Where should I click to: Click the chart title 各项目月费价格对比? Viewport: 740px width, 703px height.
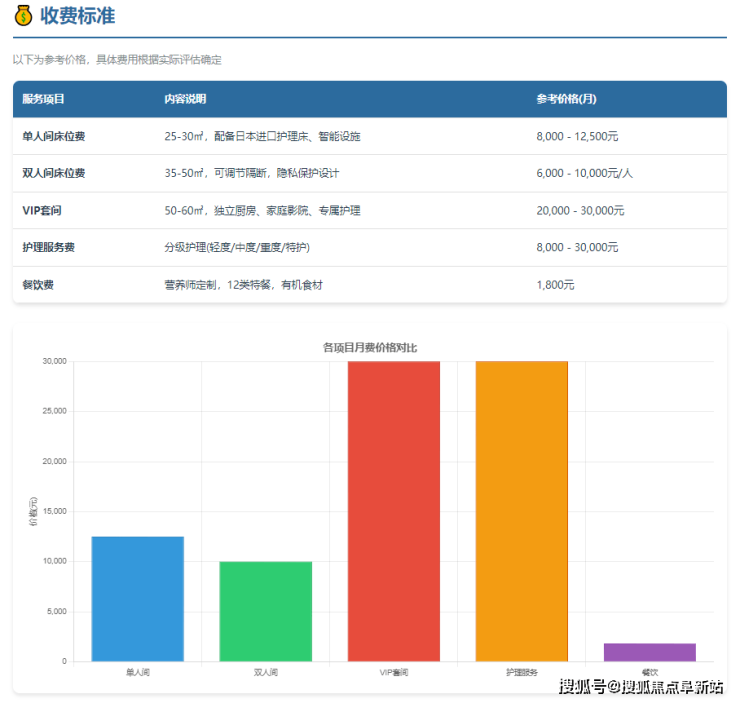pyautogui.click(x=369, y=347)
